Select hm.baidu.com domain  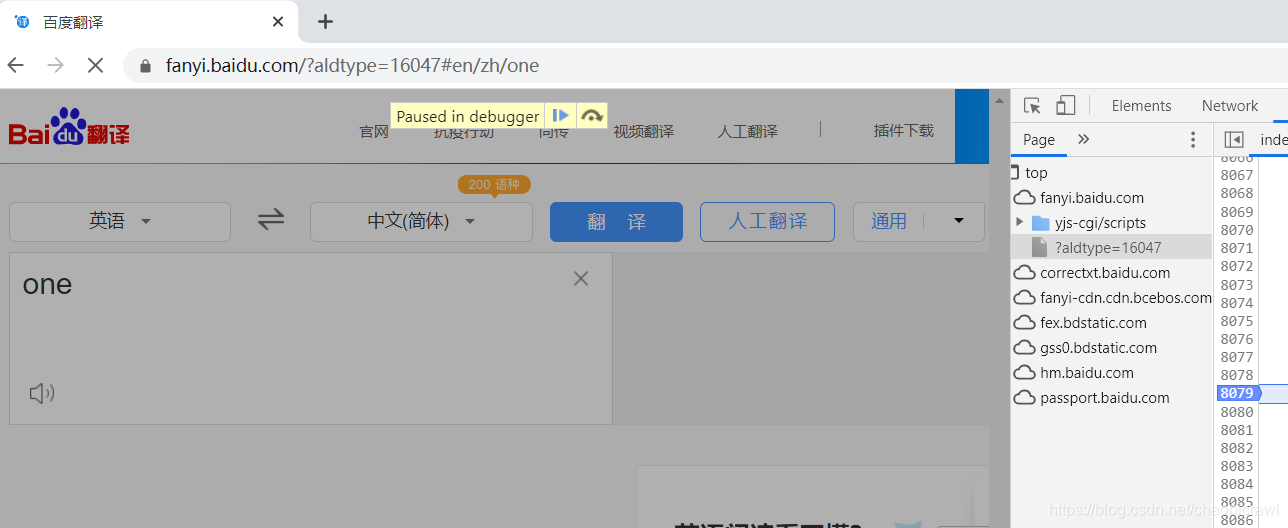(1086, 373)
